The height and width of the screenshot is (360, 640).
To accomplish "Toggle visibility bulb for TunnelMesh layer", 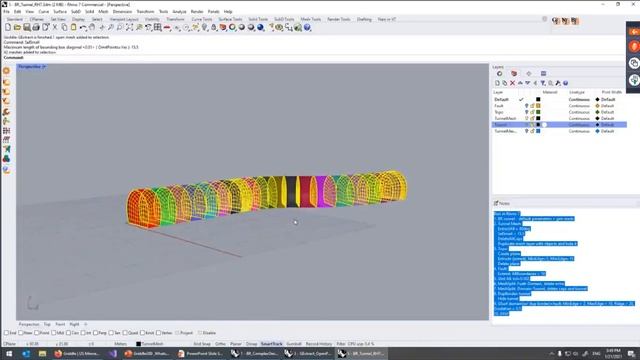I will [527, 118].
